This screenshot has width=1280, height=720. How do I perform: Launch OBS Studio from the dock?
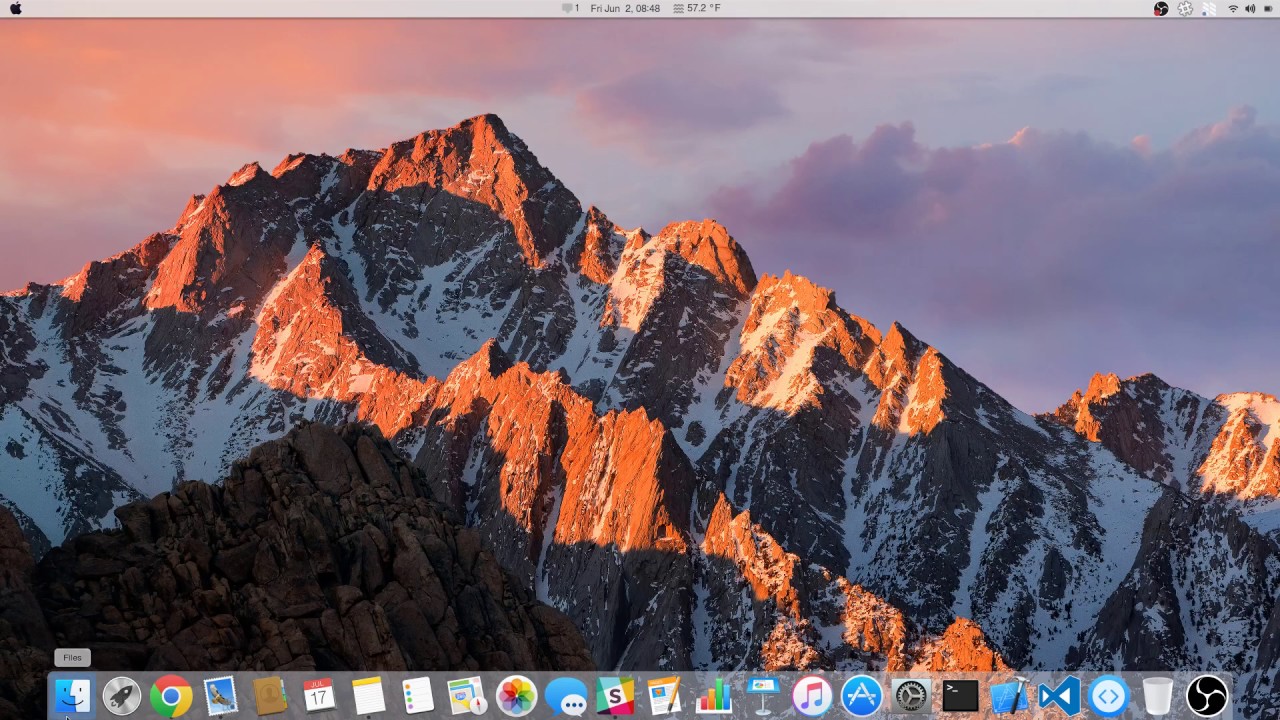[x=1207, y=696]
